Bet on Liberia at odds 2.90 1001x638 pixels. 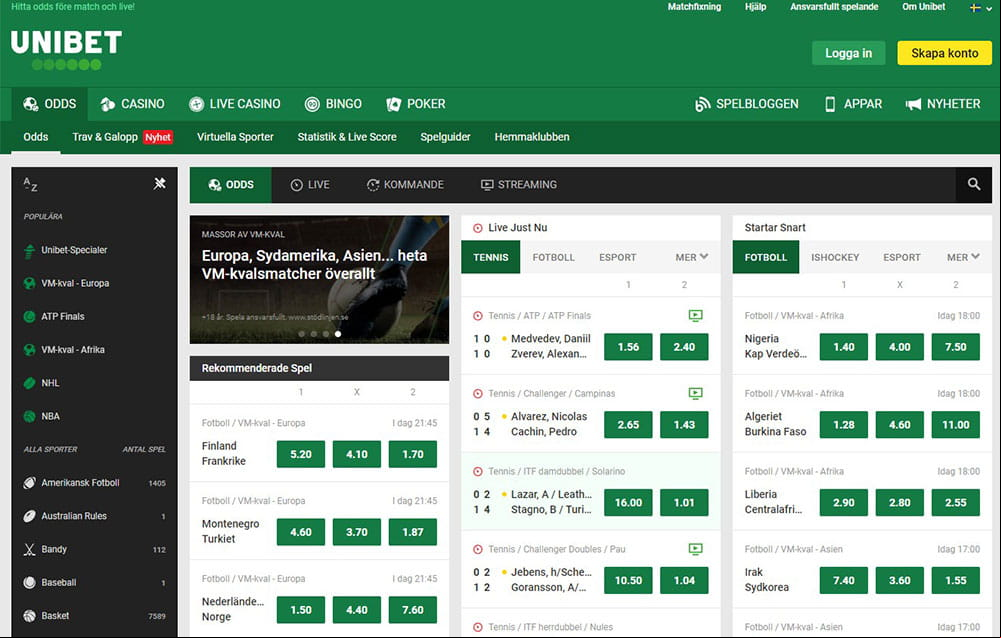point(843,503)
